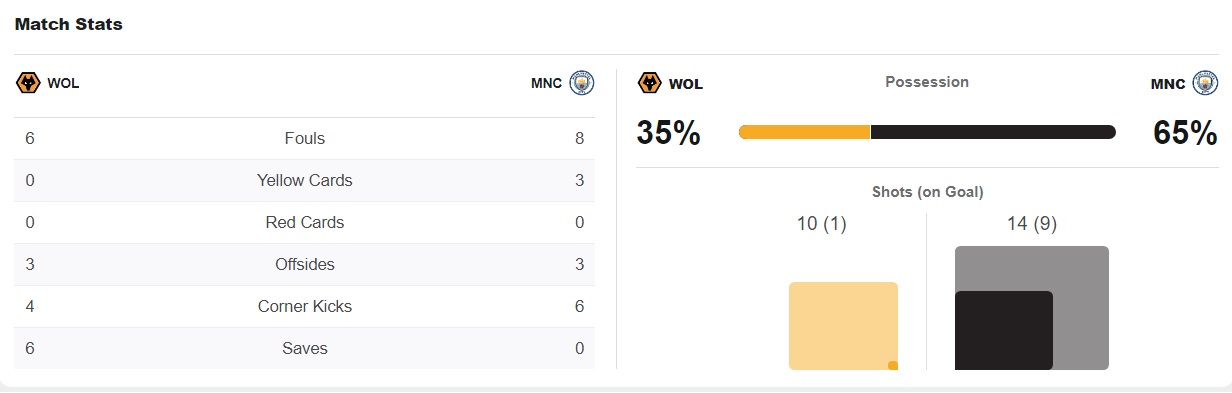The height and width of the screenshot is (393, 1232).
Task: Select the Corner Kicks stat row
Action: (x=305, y=307)
